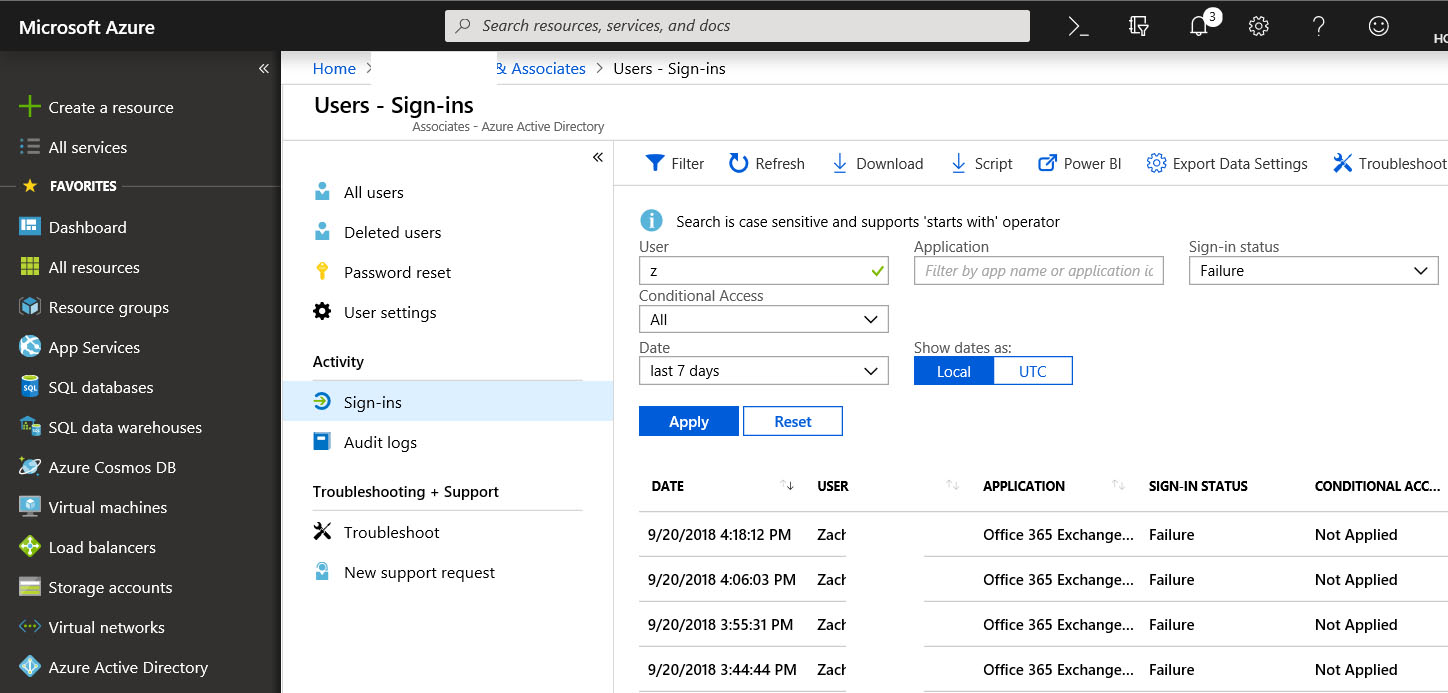
Task: Click the Home breadcrumb link
Action: [334, 68]
